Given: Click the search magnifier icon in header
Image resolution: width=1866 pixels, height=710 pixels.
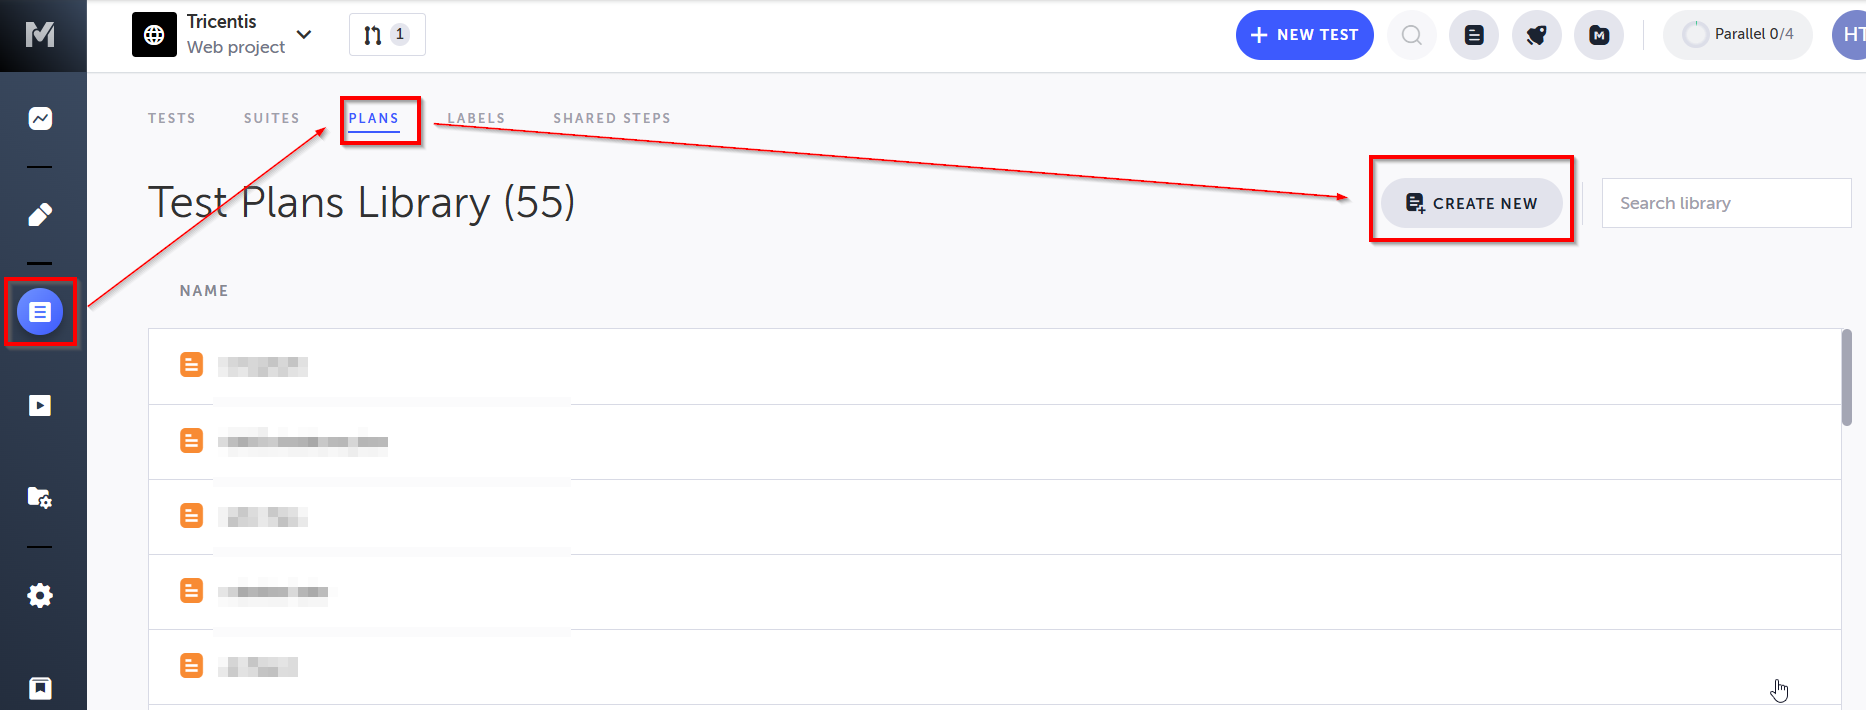Looking at the screenshot, I should tap(1412, 35).
